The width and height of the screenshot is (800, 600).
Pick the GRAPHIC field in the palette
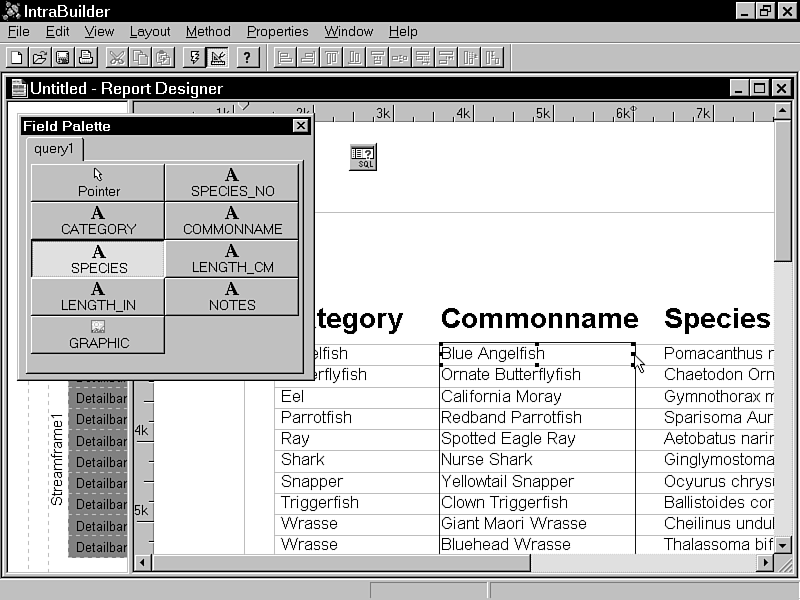tap(98, 335)
